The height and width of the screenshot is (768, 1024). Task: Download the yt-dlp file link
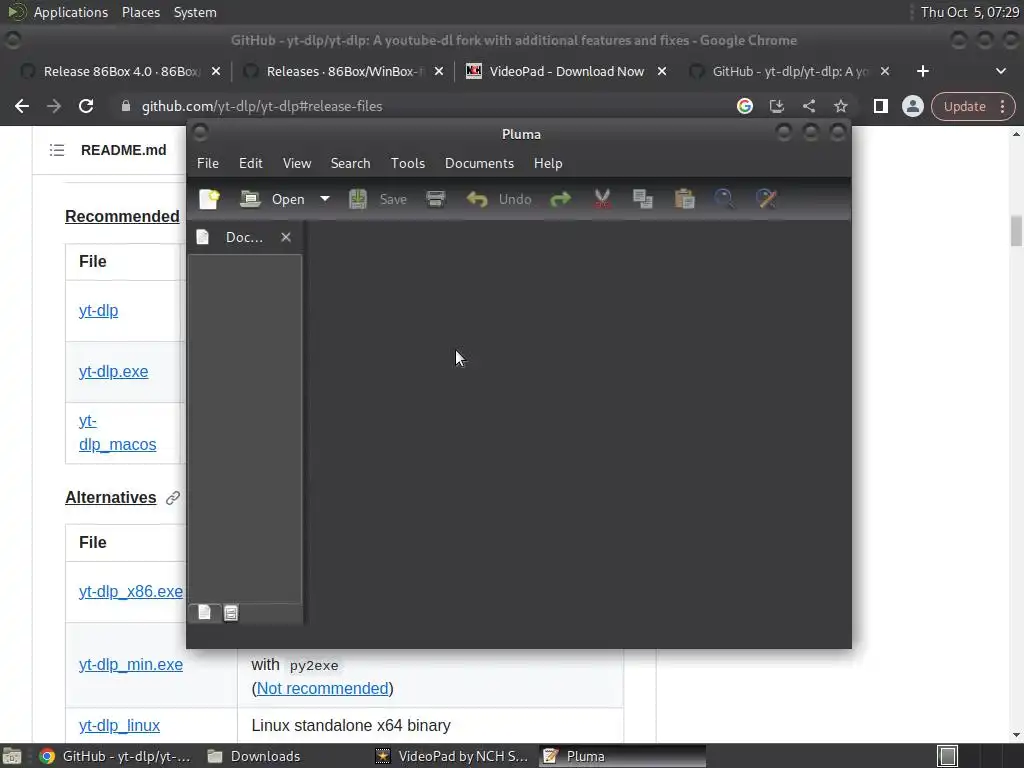[99, 310]
